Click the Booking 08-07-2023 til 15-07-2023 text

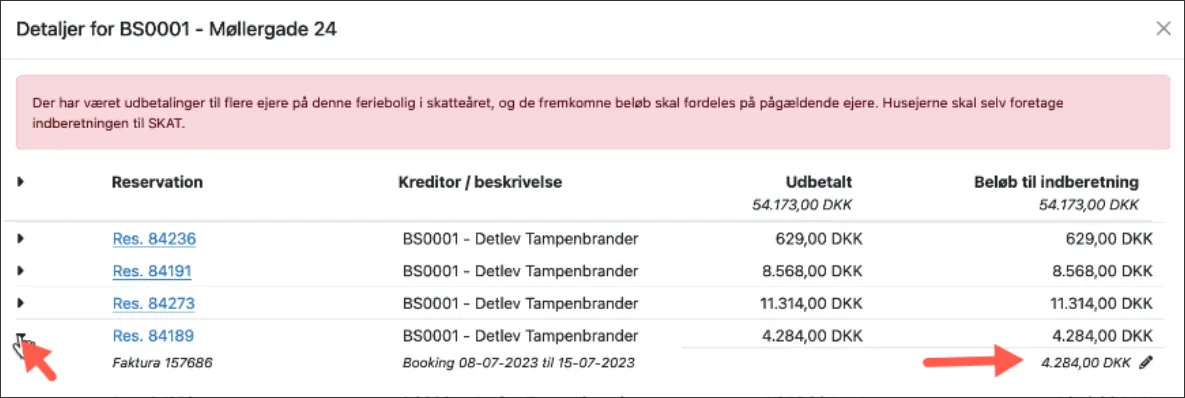pyautogui.click(x=518, y=363)
